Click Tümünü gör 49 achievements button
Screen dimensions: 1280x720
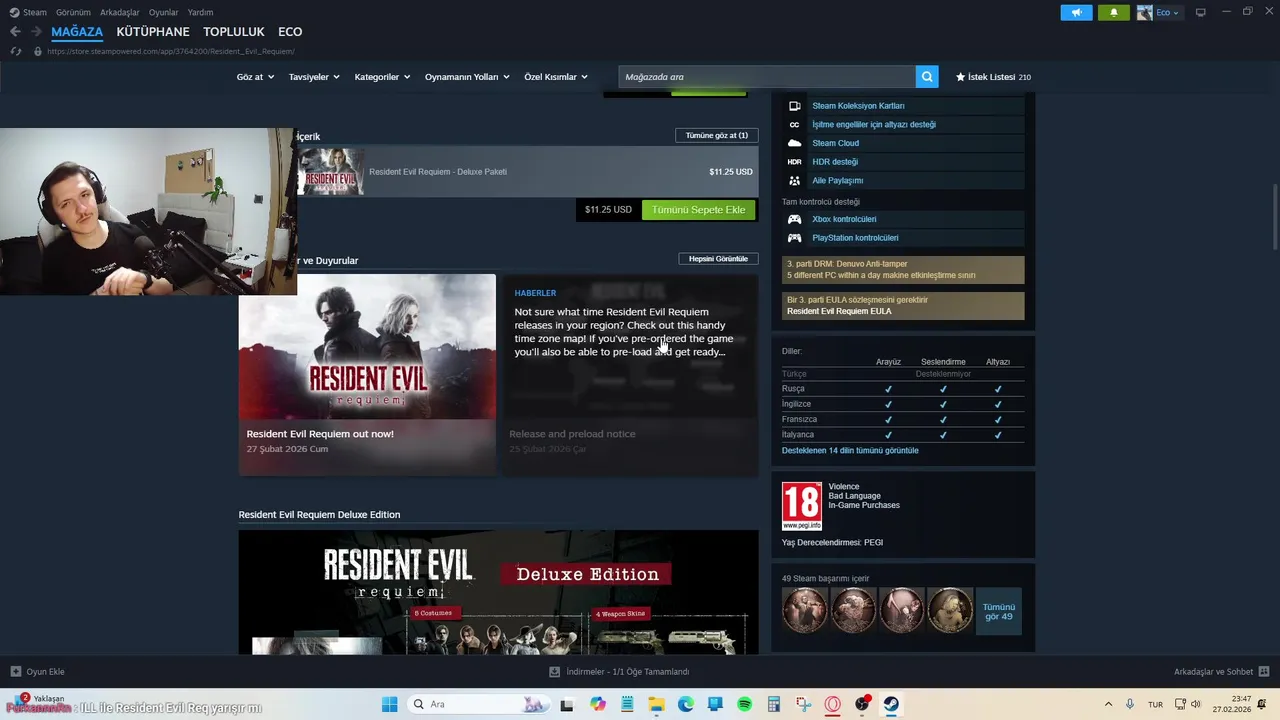tap(998, 612)
